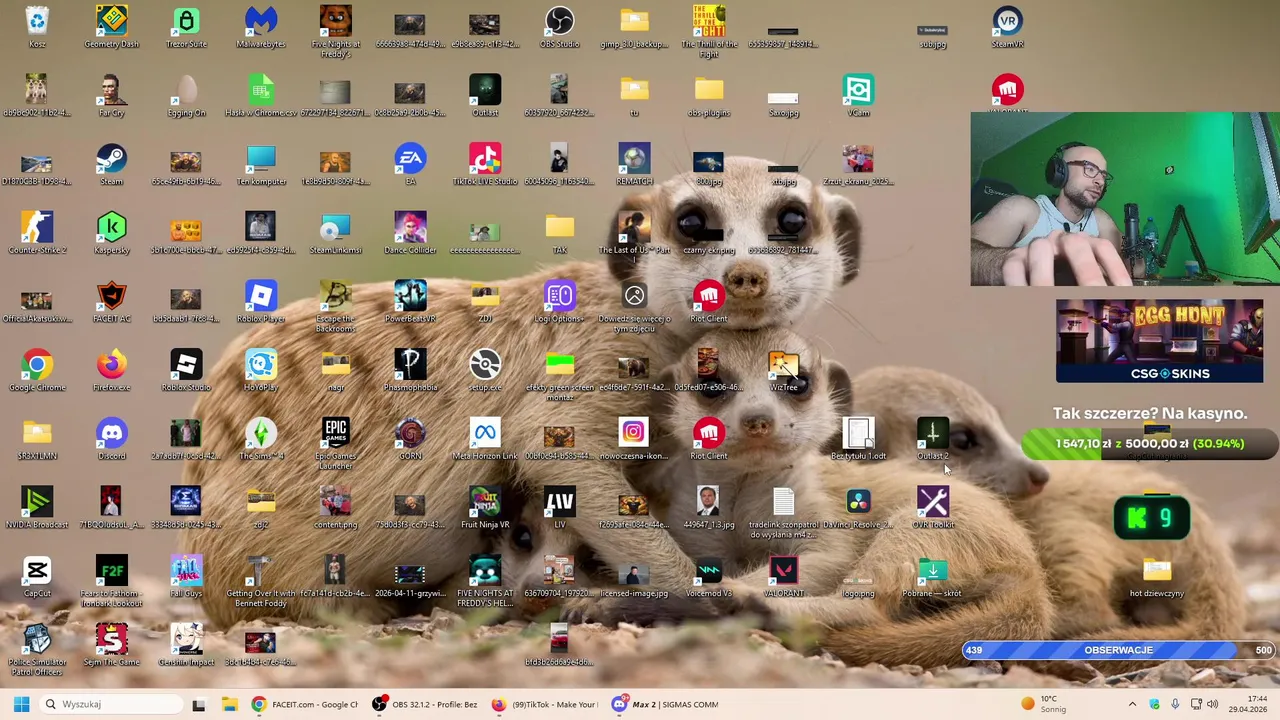Open the Recycle Bin (Kosz) icon
Viewport: 1280px width, 720px height.
pyautogui.click(x=37, y=22)
